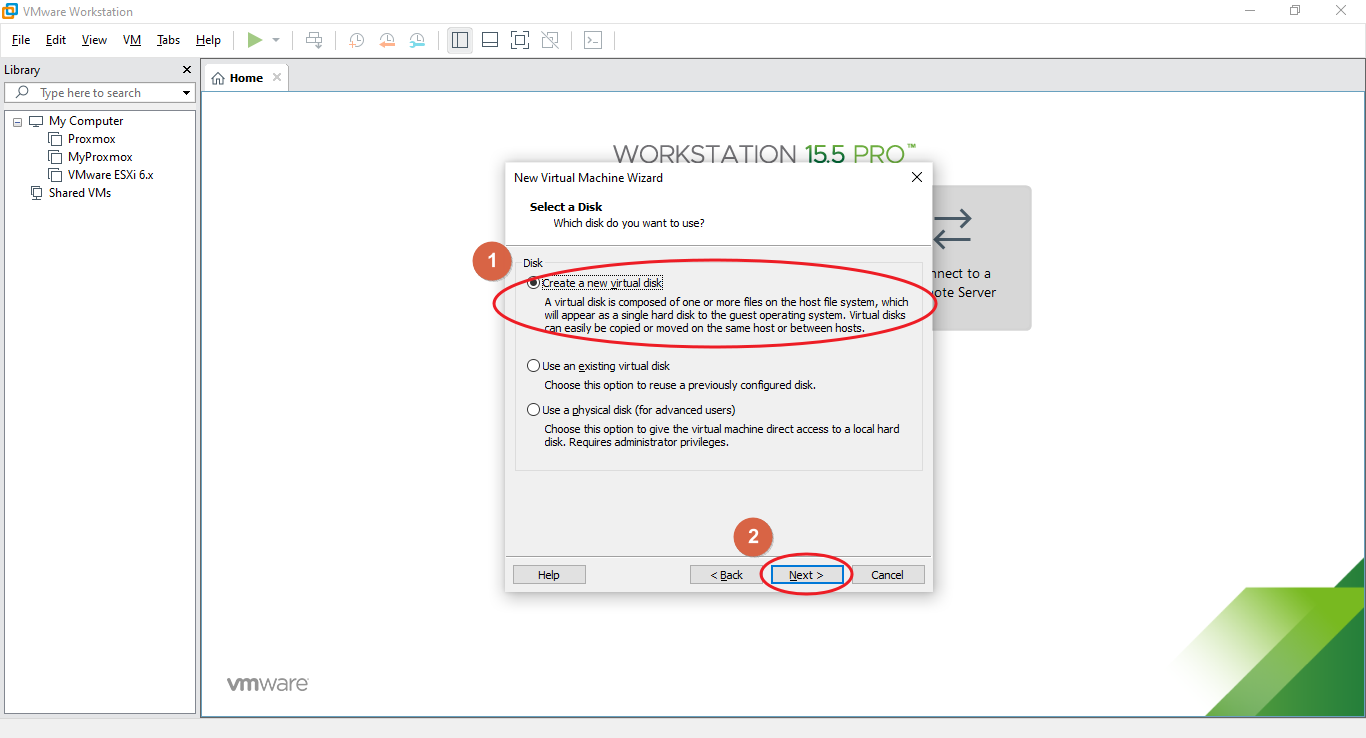The height and width of the screenshot is (738, 1366).
Task: Click the green Power On play icon
Action: tap(255, 40)
